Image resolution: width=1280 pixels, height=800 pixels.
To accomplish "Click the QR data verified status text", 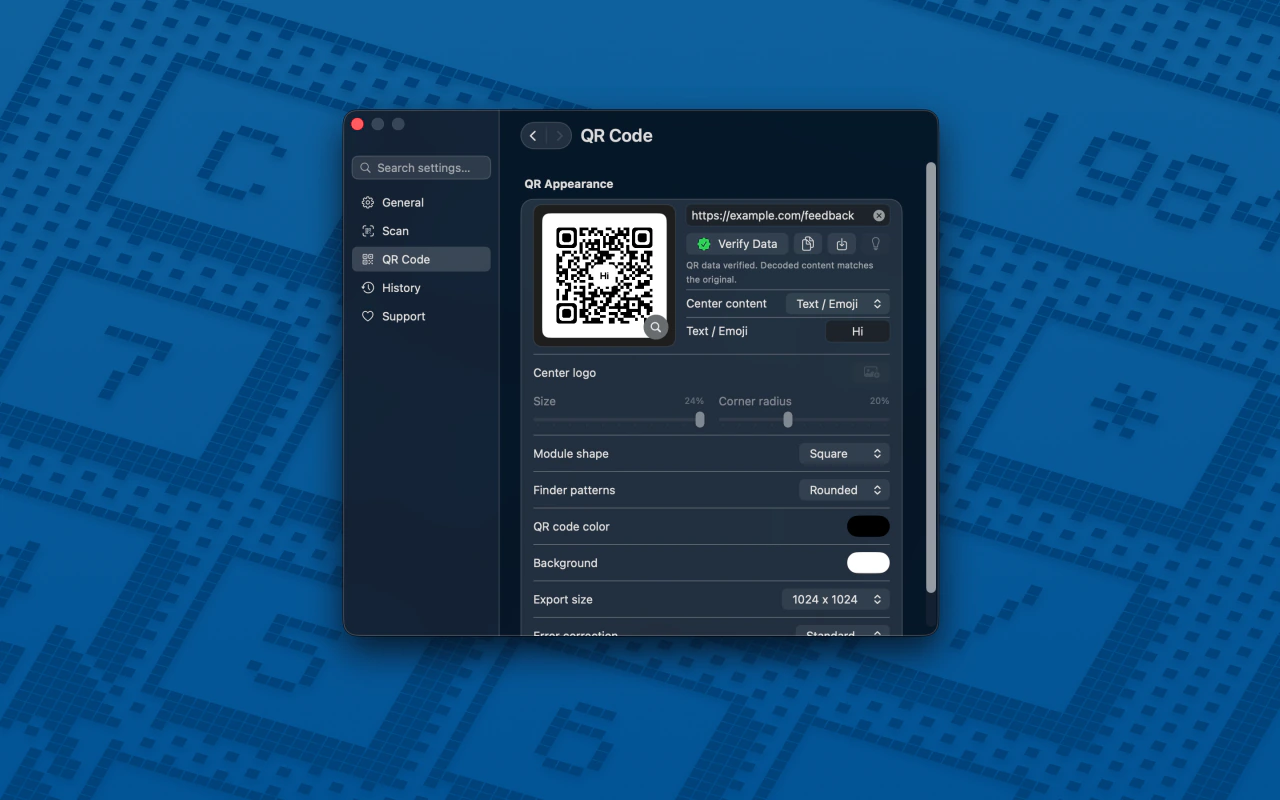I will tap(780, 273).
